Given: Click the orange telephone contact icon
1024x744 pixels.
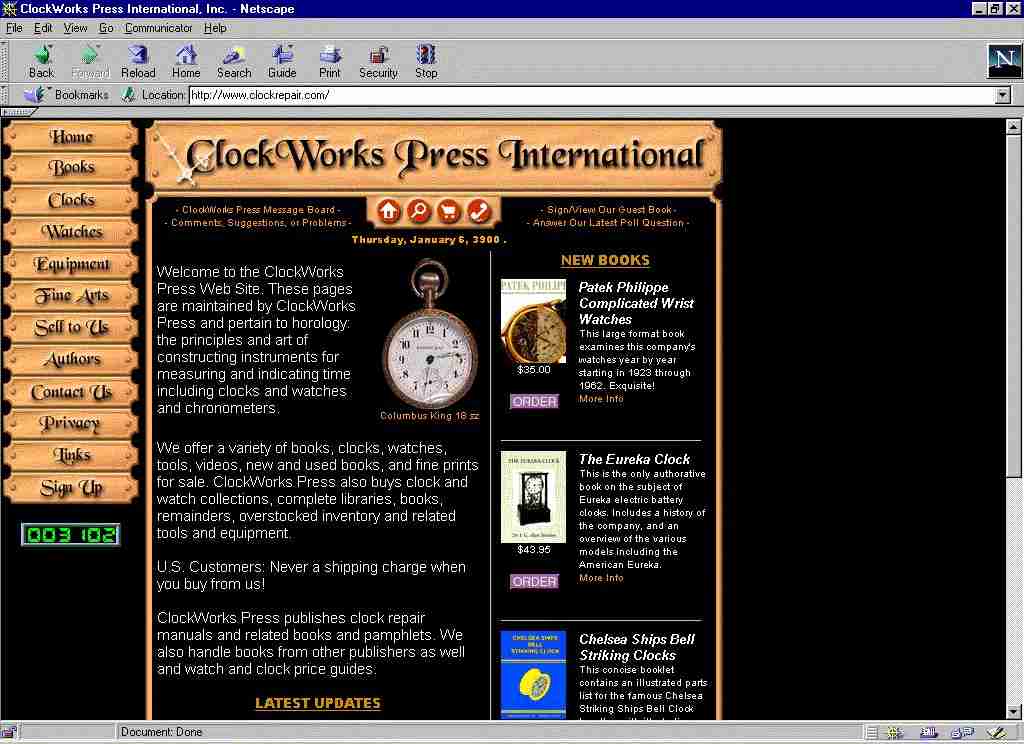Looking at the screenshot, I should tap(479, 211).
